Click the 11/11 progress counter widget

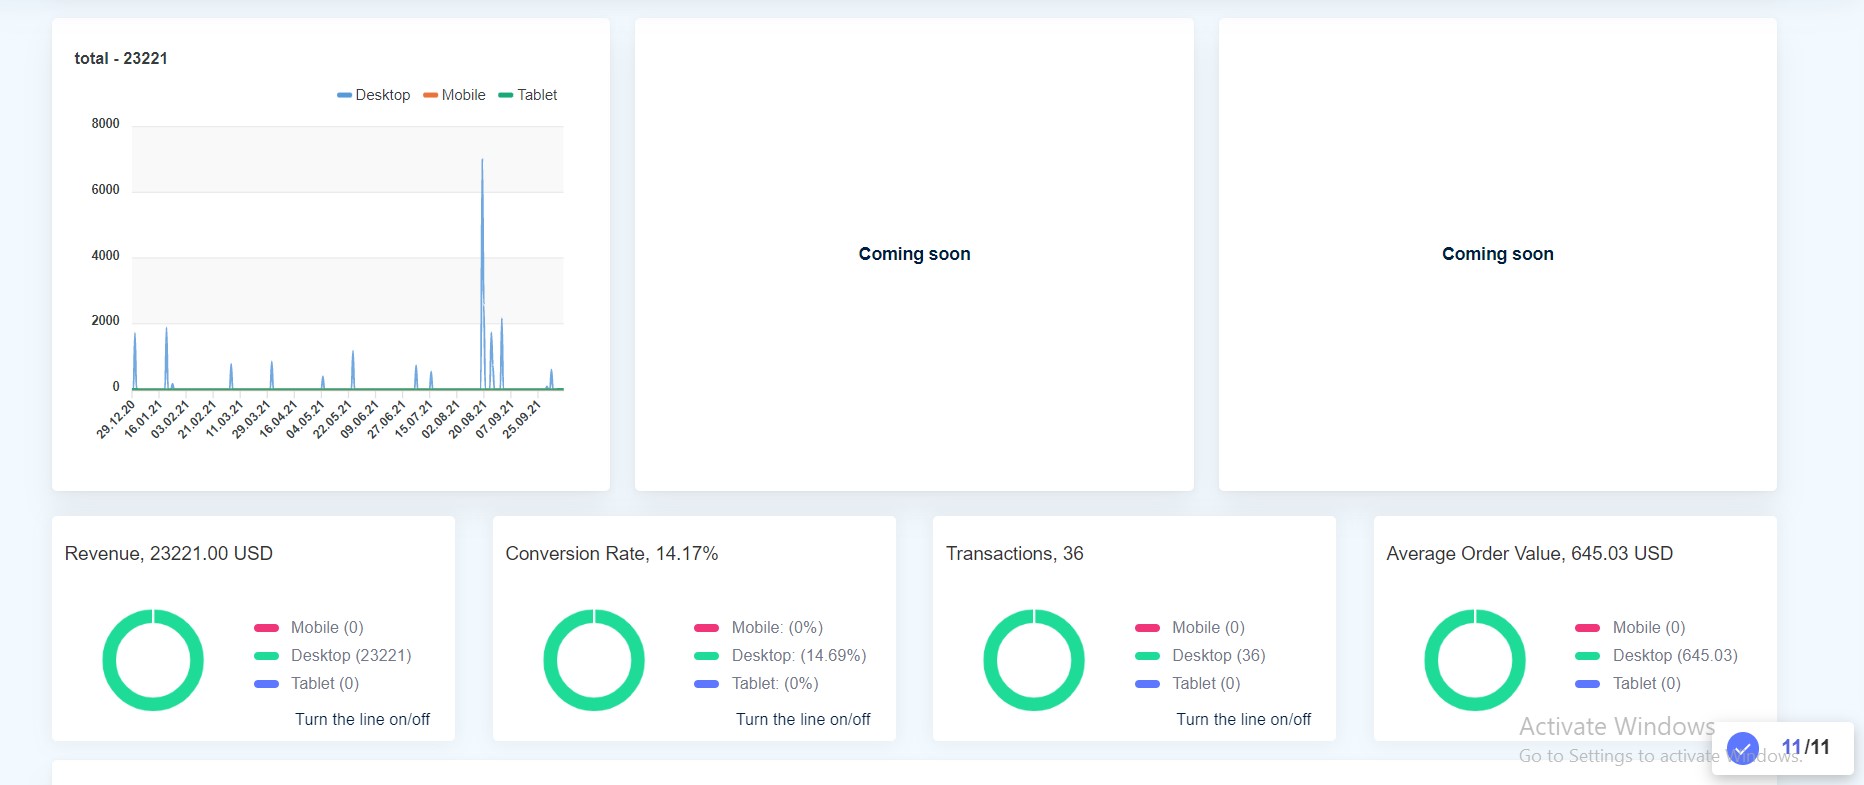(1805, 747)
